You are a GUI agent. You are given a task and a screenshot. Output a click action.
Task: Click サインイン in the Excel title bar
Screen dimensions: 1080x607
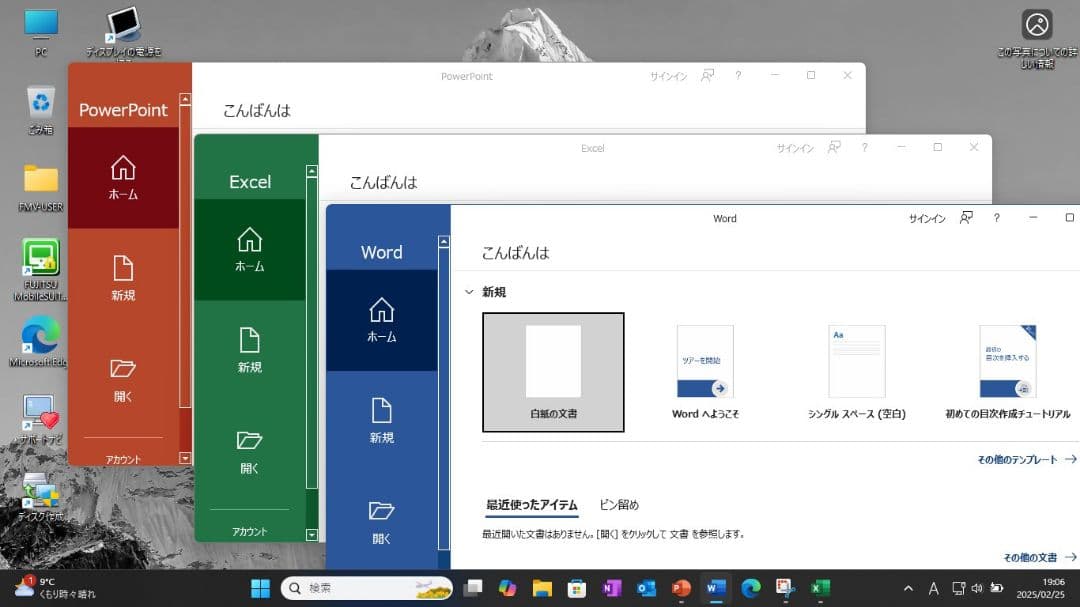point(795,148)
